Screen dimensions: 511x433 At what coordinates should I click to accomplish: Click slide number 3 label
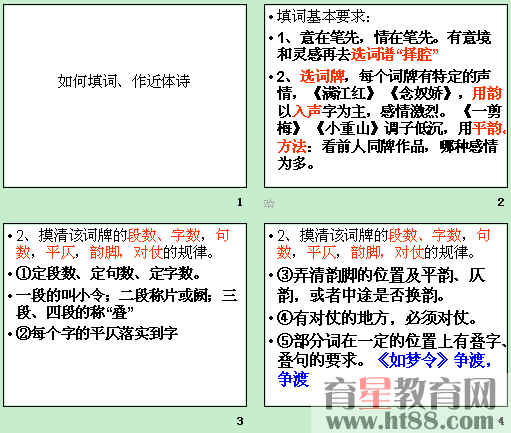(x=240, y=421)
